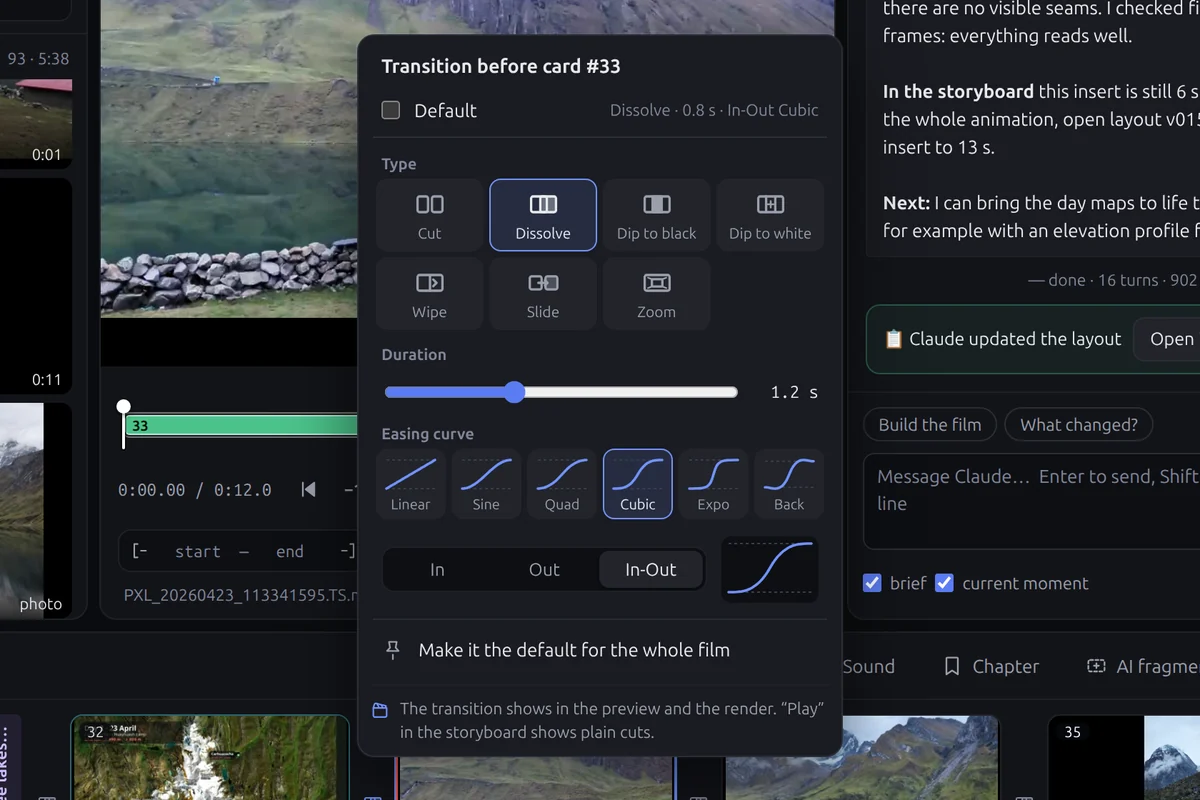Set easing curve to Quad
The height and width of the screenshot is (800, 1200).
[562, 484]
